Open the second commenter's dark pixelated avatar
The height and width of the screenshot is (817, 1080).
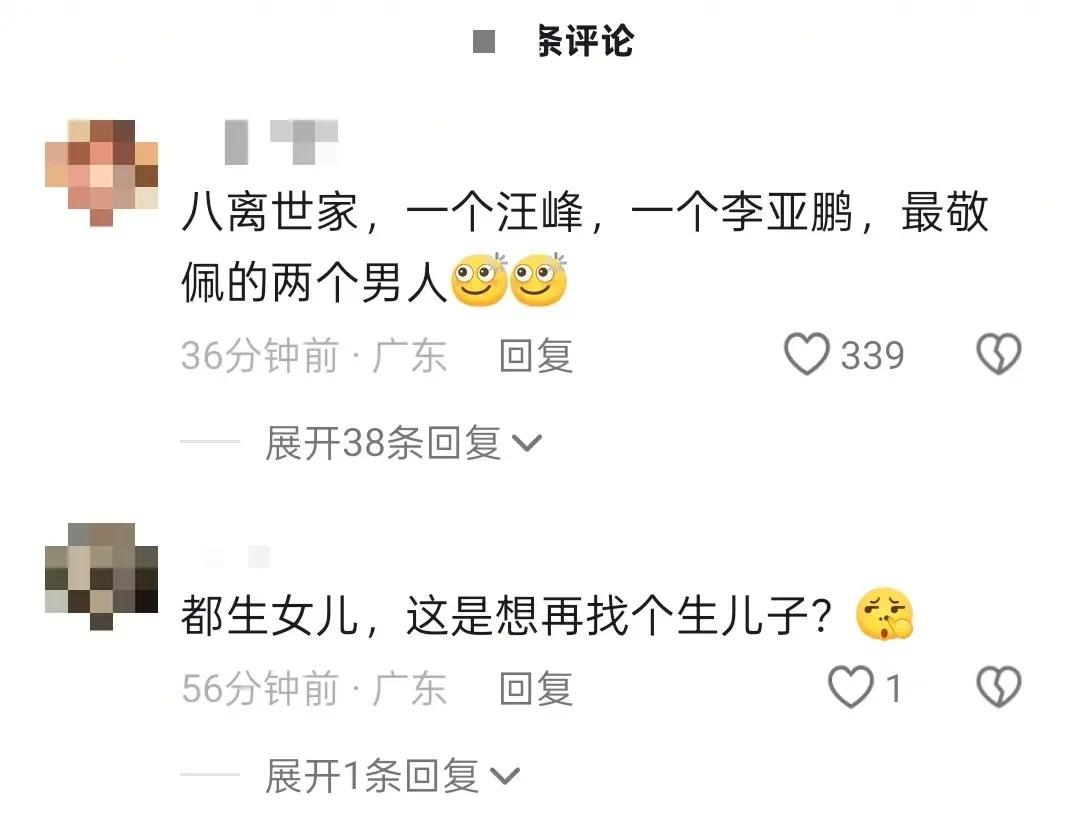tap(101, 576)
